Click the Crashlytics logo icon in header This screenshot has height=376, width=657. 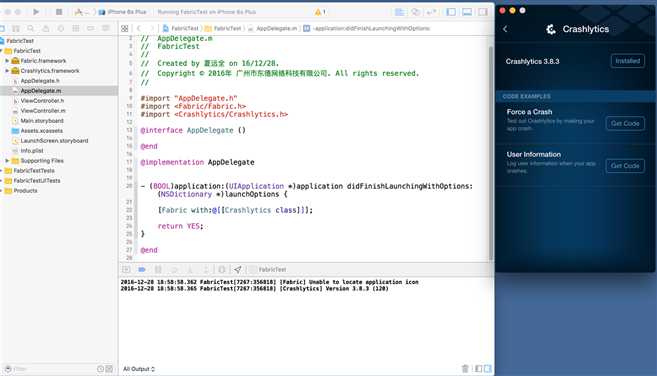[551, 29]
